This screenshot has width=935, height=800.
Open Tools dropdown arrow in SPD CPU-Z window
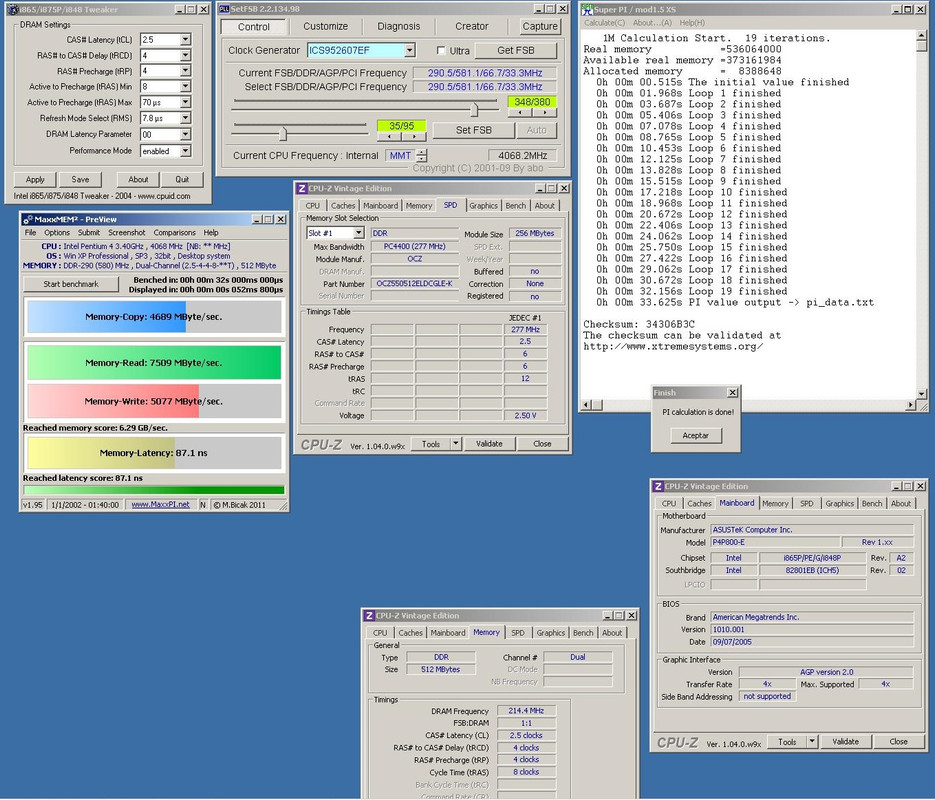point(456,444)
